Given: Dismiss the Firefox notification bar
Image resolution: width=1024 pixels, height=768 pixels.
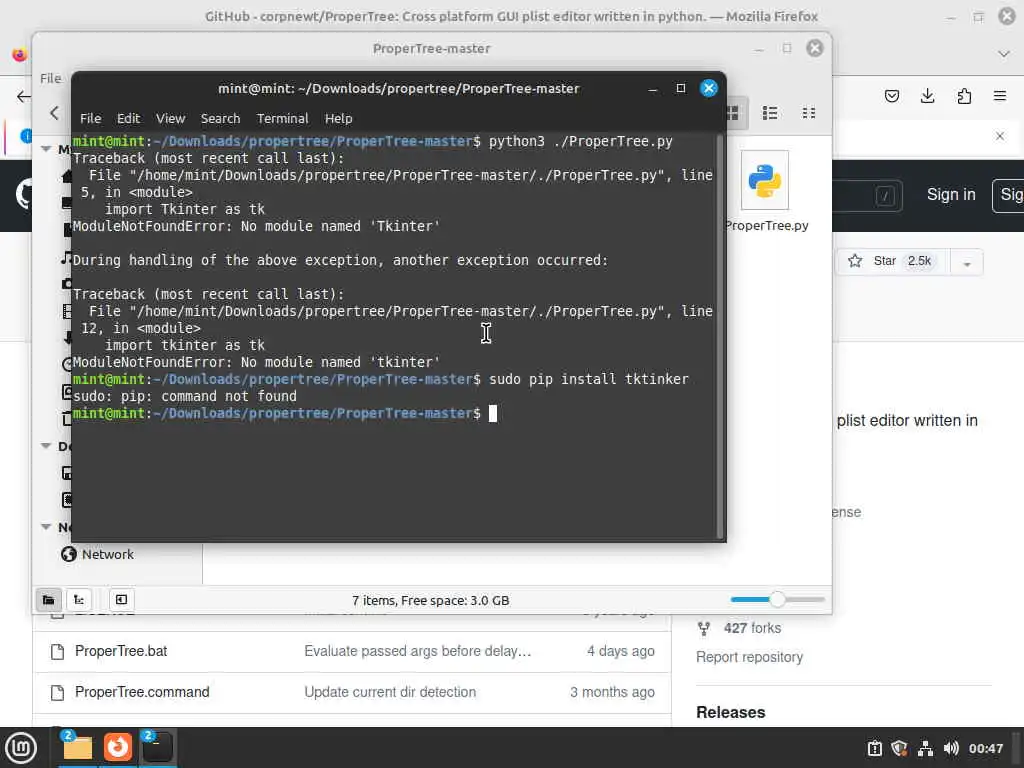Looking at the screenshot, I should coord(1000,136).
